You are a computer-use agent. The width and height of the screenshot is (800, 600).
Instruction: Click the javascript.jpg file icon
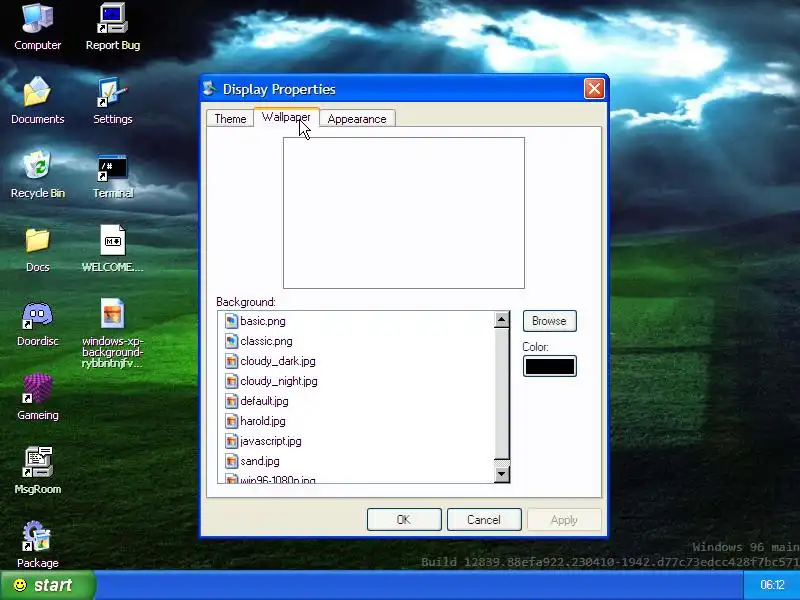(x=231, y=441)
